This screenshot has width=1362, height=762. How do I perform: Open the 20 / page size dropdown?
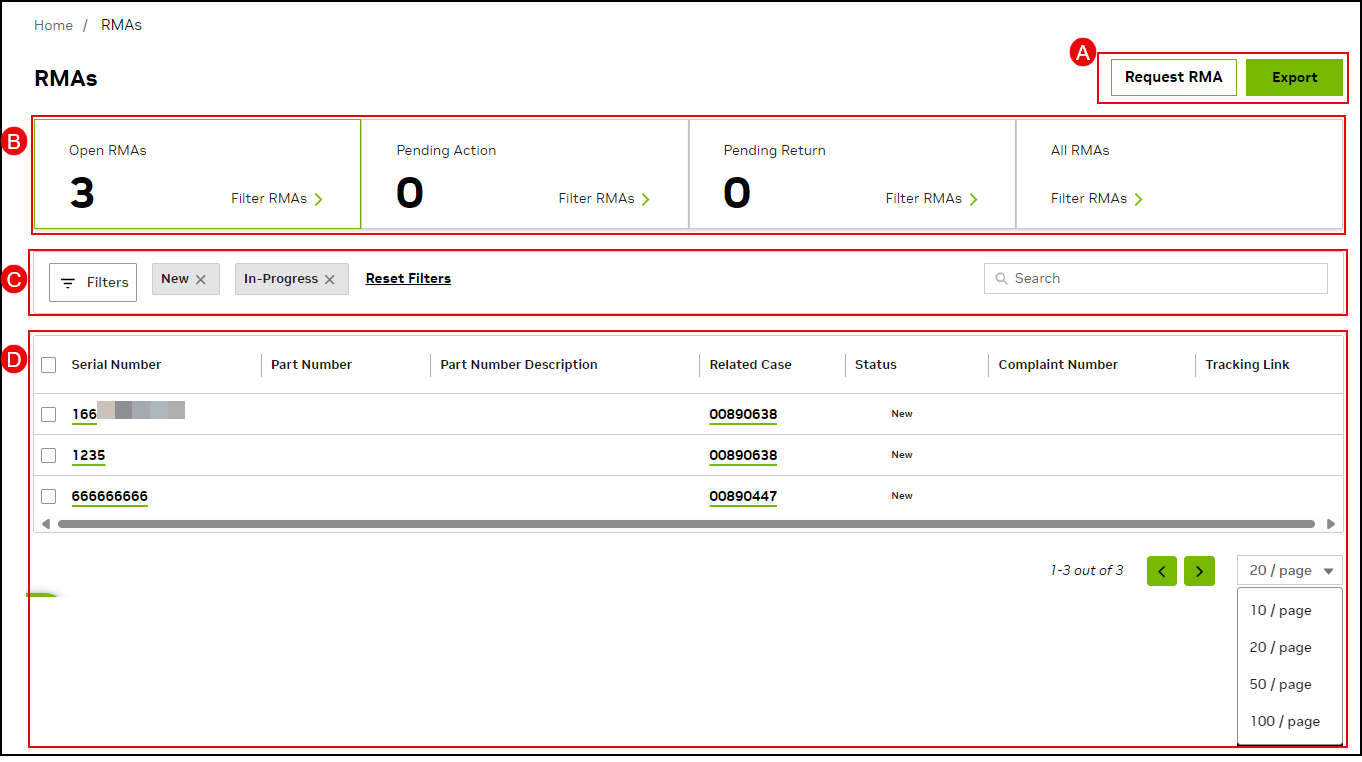(1290, 571)
